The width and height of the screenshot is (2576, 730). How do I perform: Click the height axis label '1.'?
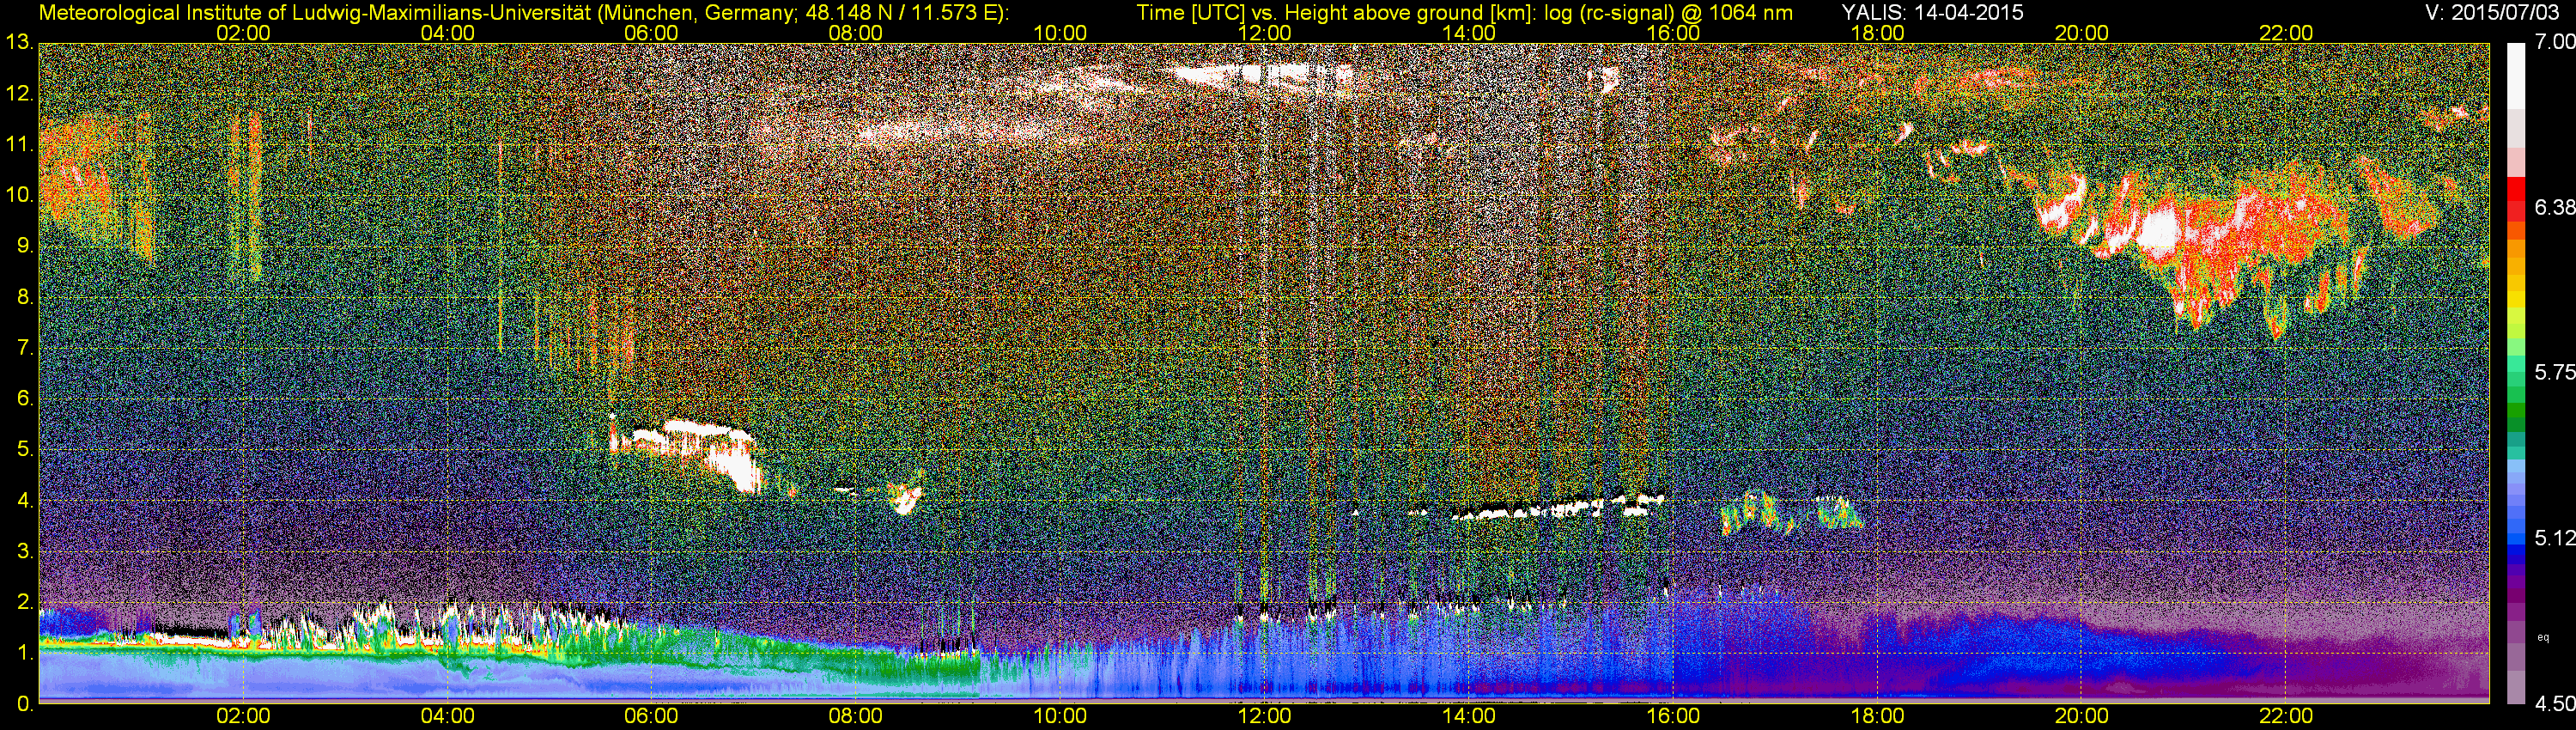[x=24, y=653]
